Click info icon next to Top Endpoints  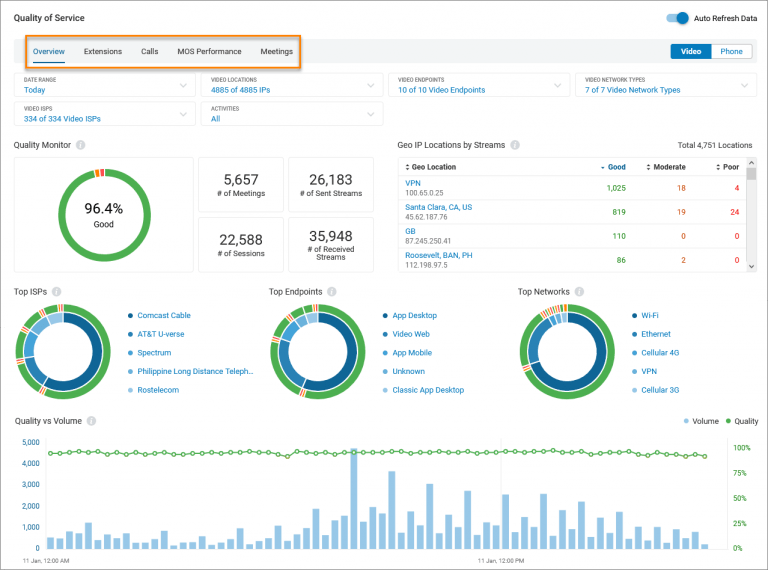[x=331, y=292]
